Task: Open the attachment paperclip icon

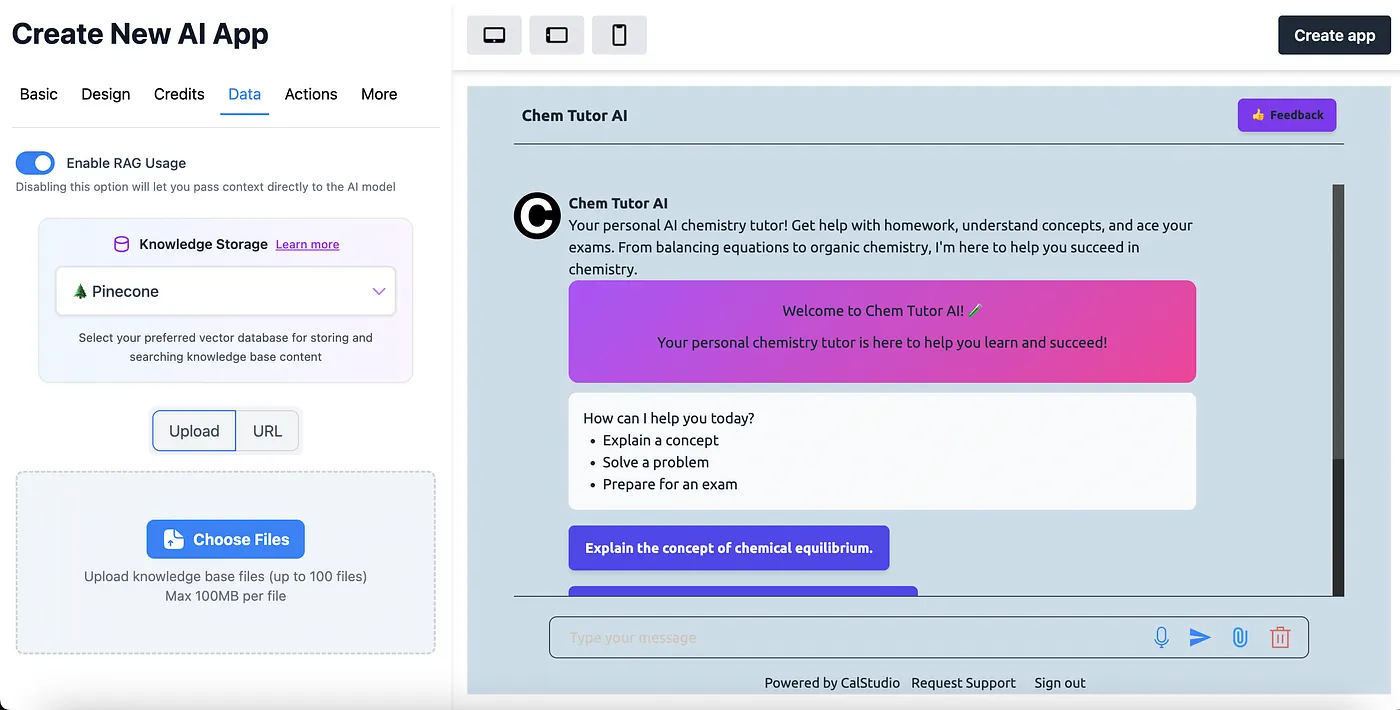Action: tap(1240, 637)
